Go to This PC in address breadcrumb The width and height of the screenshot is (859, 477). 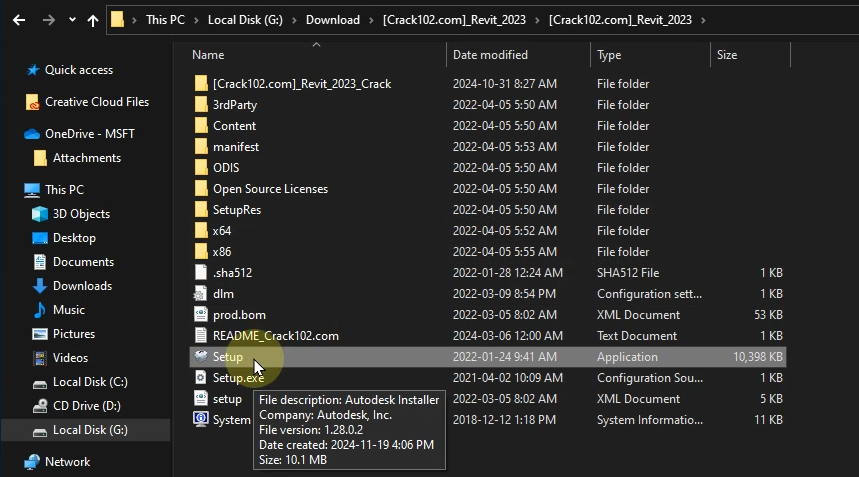click(x=166, y=20)
